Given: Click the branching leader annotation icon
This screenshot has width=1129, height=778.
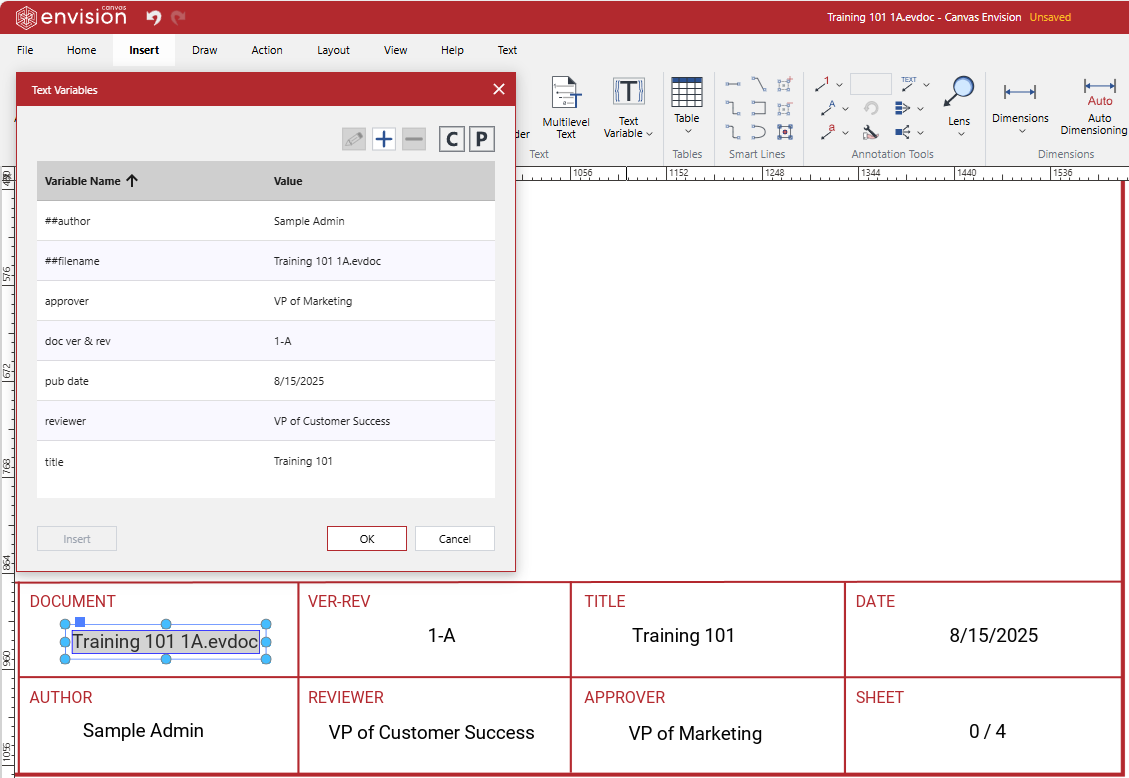Looking at the screenshot, I should [x=902, y=132].
